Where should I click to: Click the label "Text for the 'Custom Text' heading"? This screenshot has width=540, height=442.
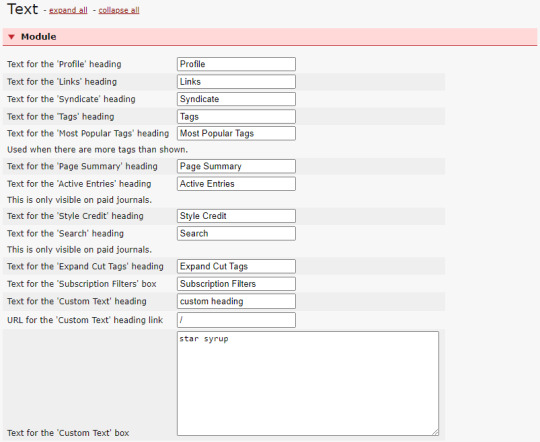[x=77, y=301]
